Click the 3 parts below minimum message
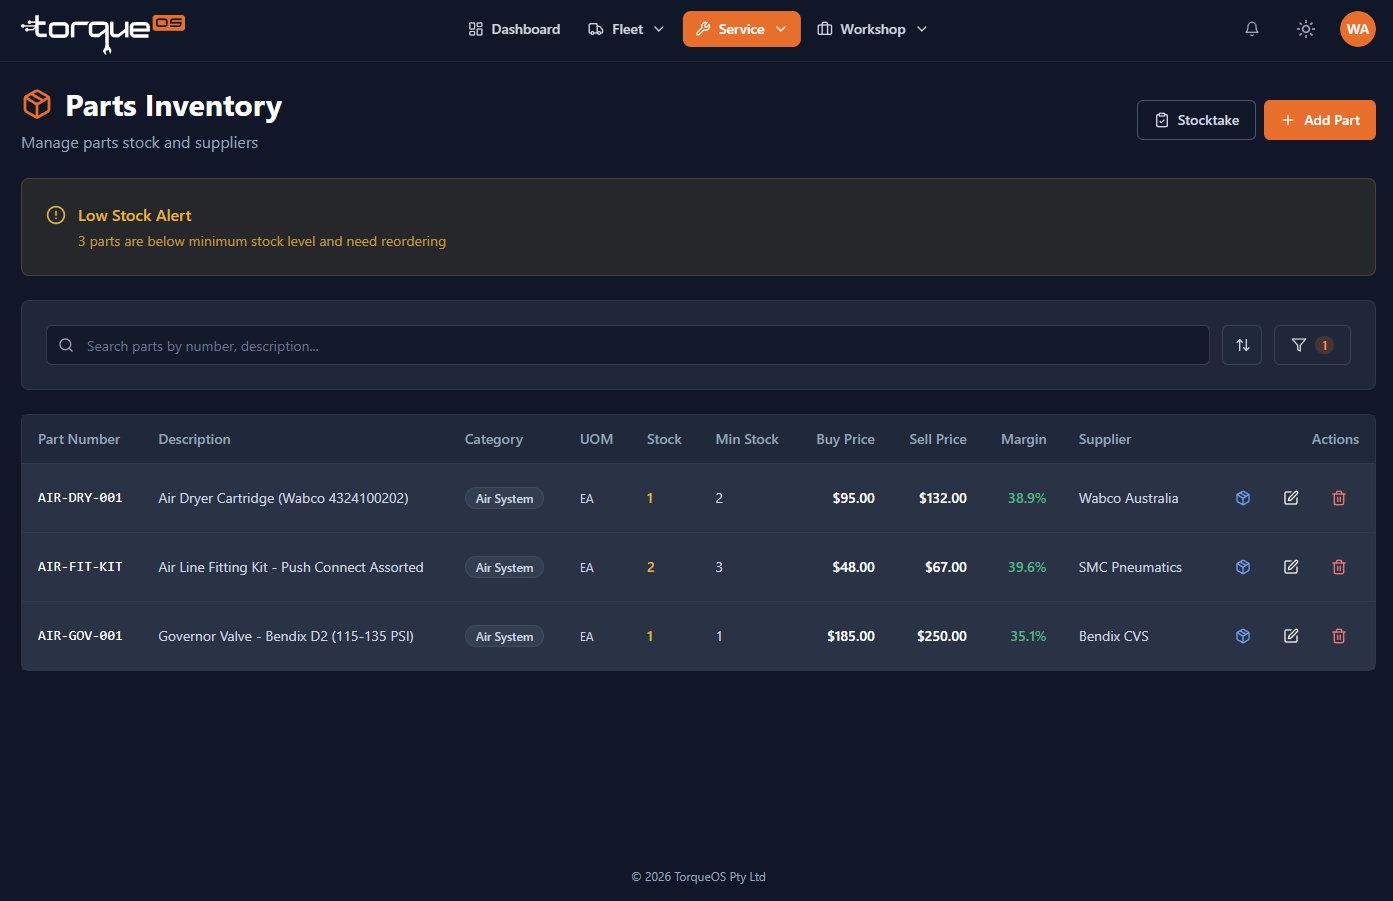Screen dimensions: 1393x901 click(x=262, y=241)
